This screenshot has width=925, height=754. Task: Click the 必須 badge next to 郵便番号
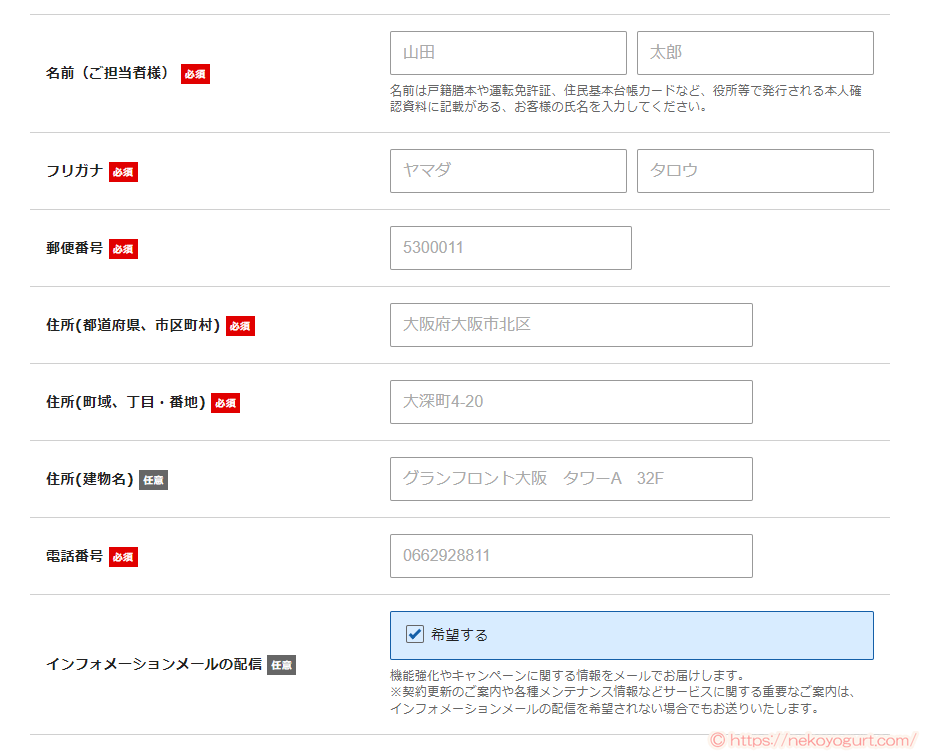coord(123,248)
